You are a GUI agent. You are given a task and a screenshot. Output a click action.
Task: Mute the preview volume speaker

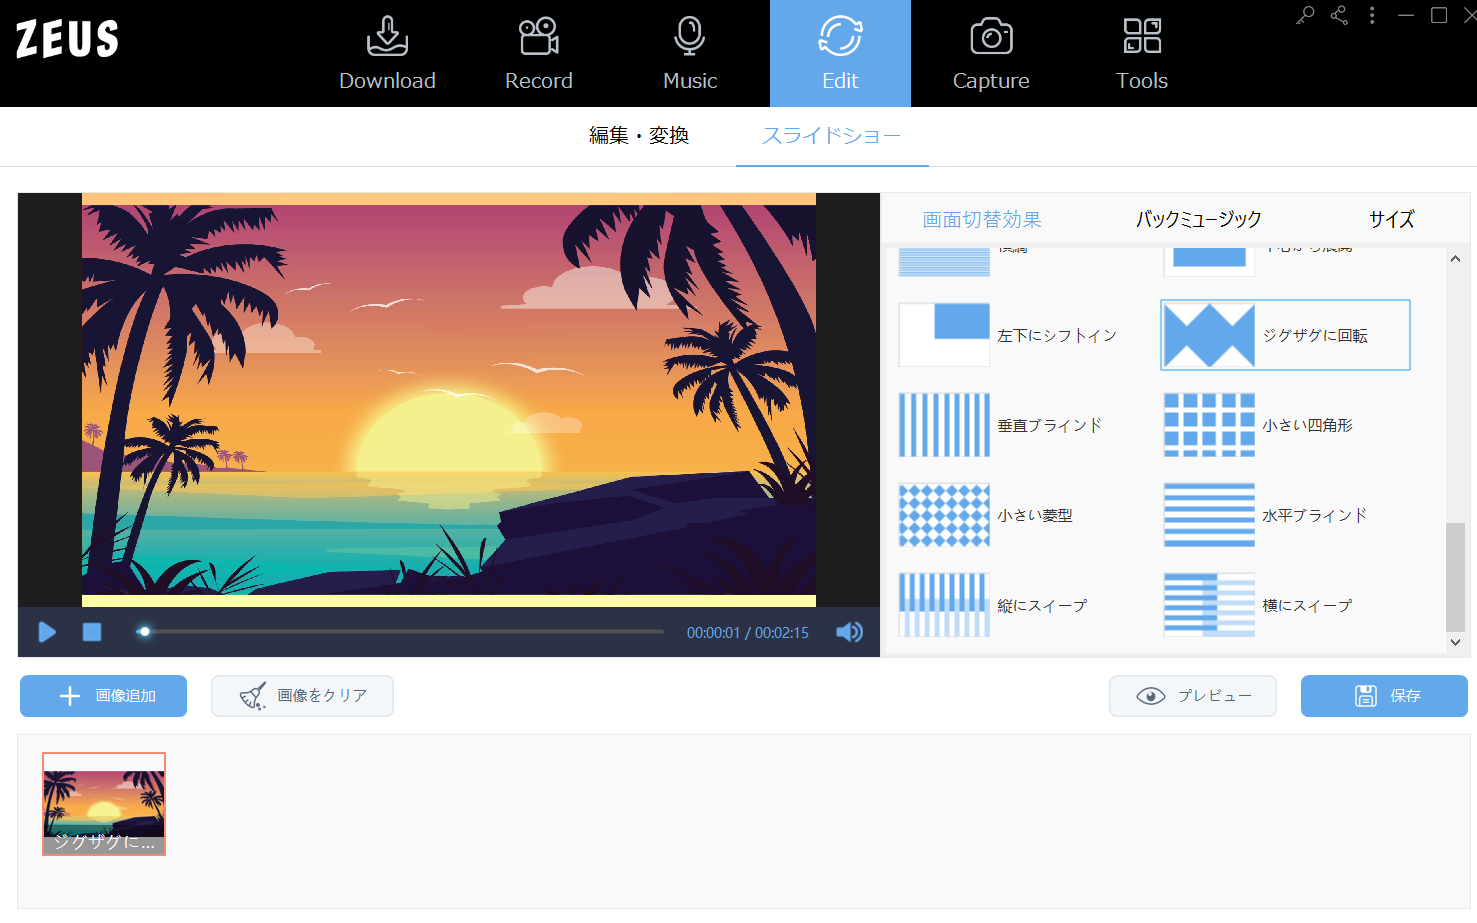(849, 632)
